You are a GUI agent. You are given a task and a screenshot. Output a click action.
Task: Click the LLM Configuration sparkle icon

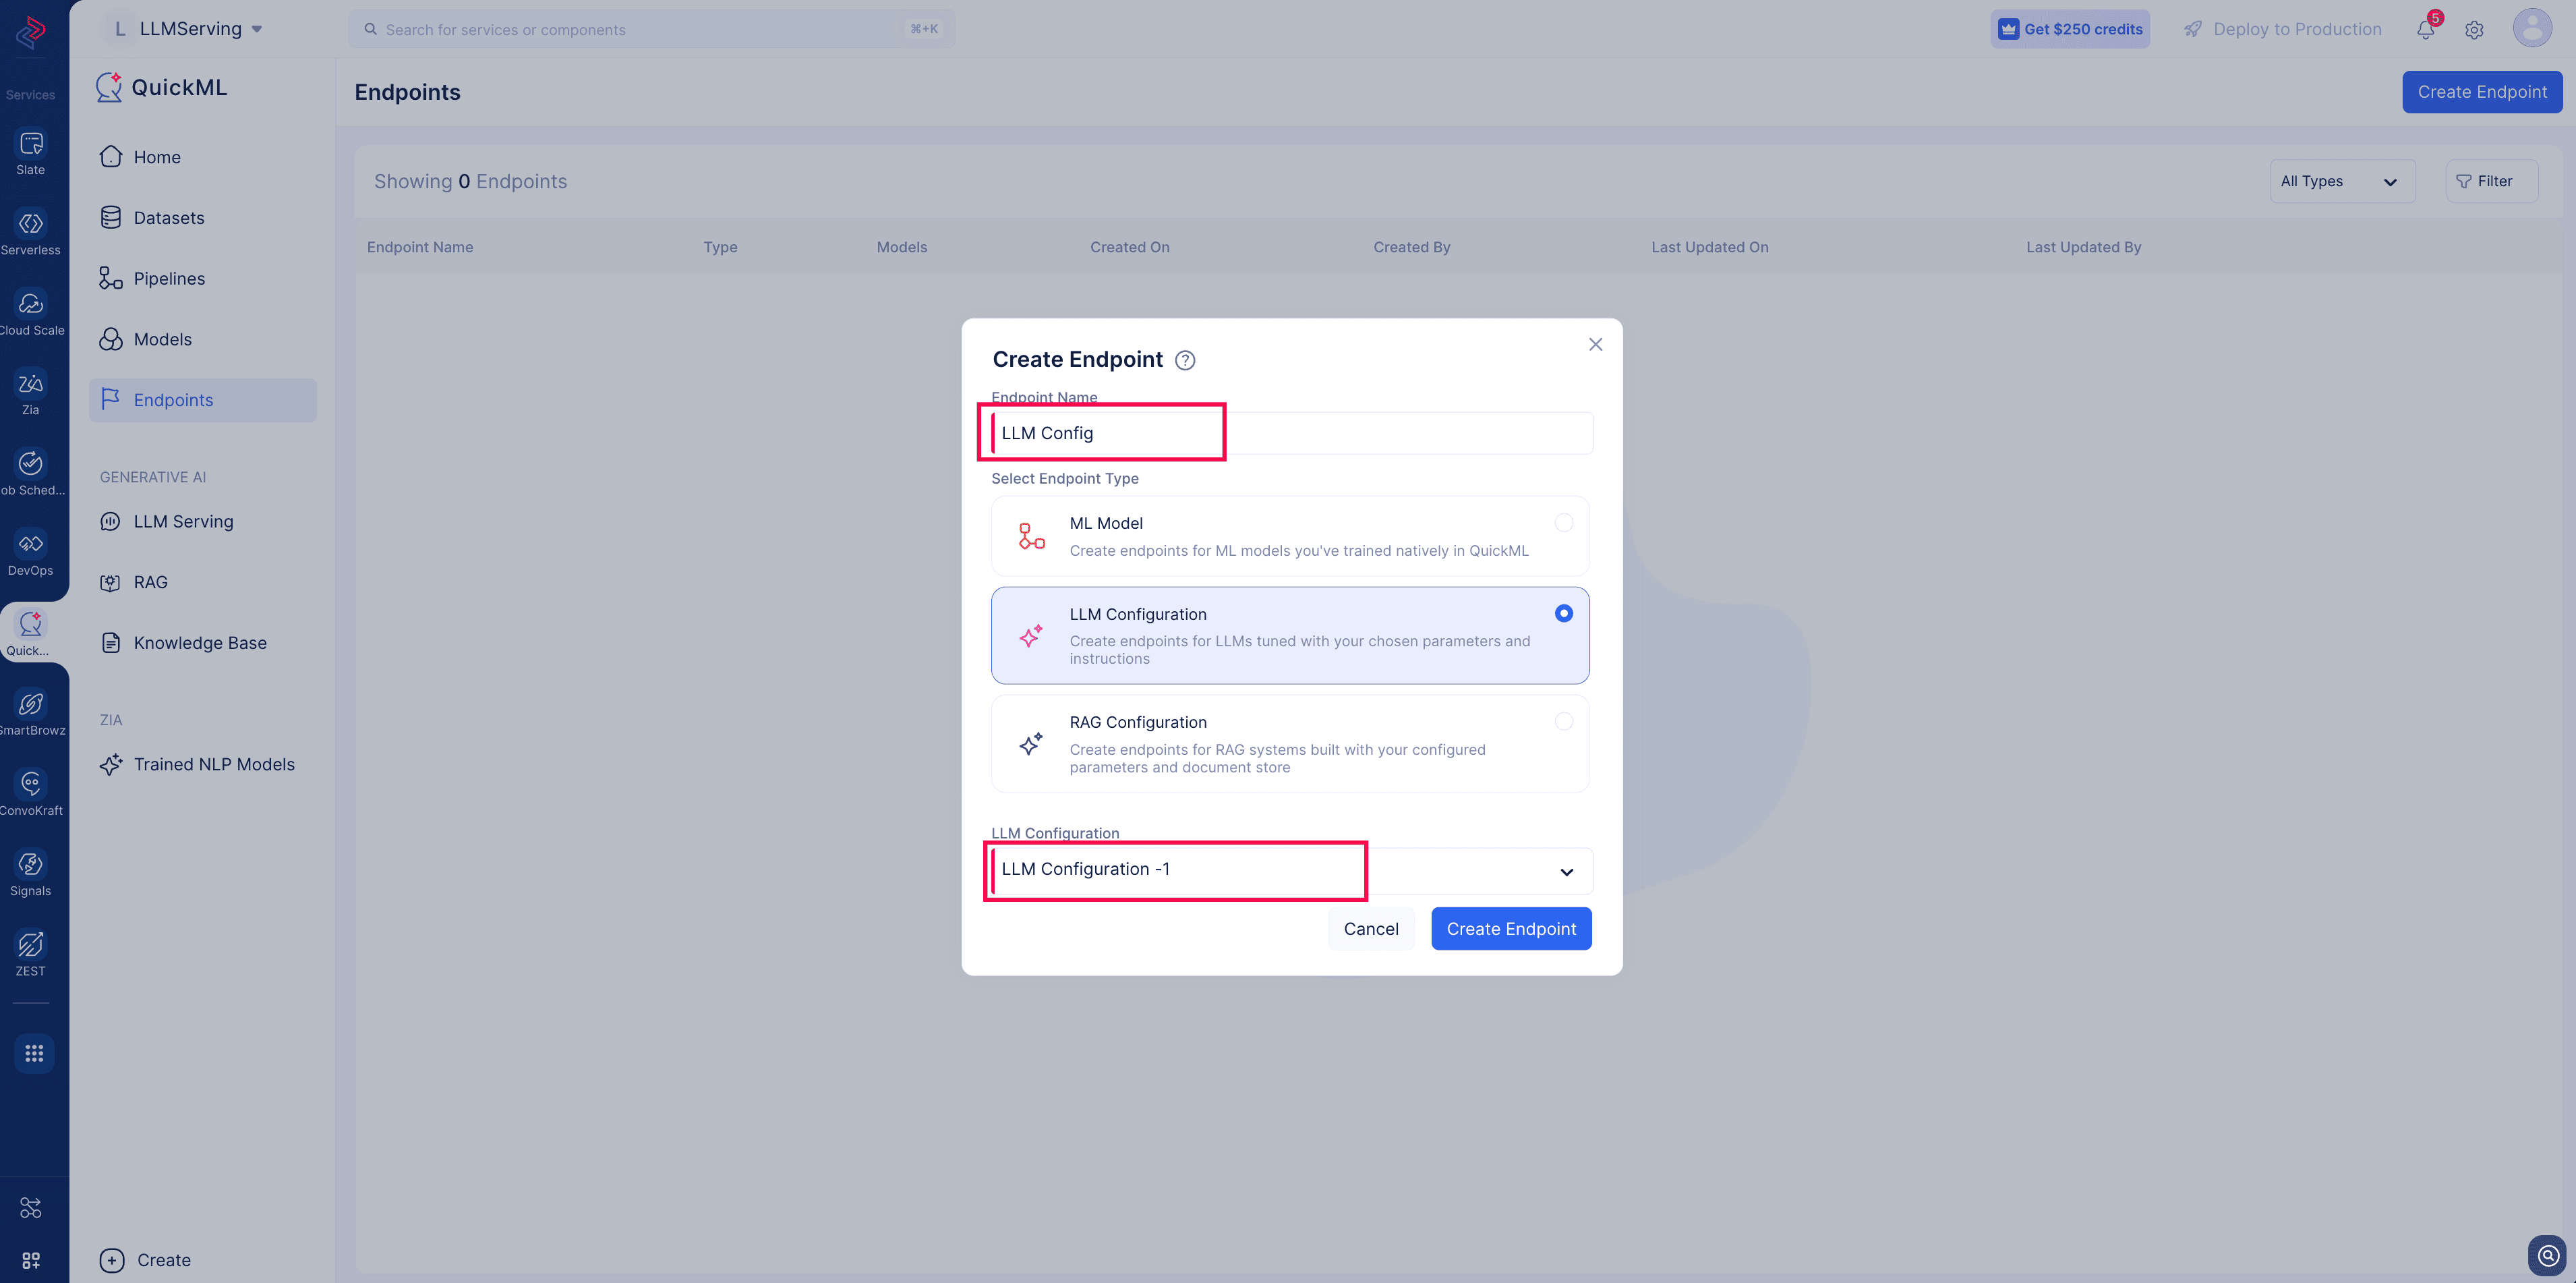pos(1031,636)
